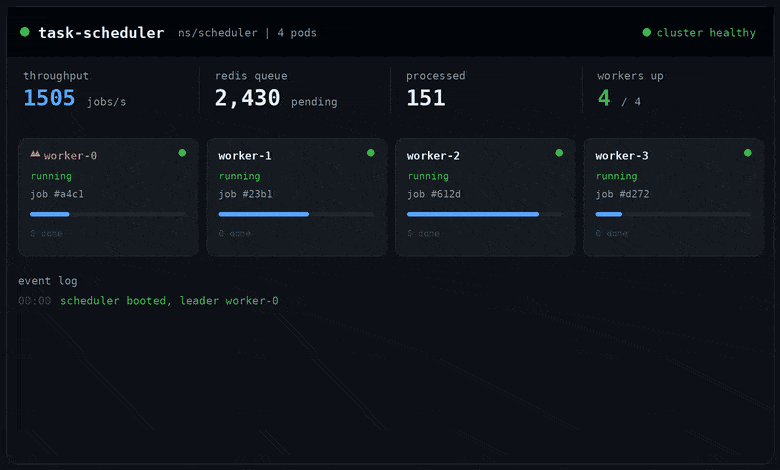Screen dimensions: 780x470
Task: Click the workers up label
Action: click(x=630, y=76)
